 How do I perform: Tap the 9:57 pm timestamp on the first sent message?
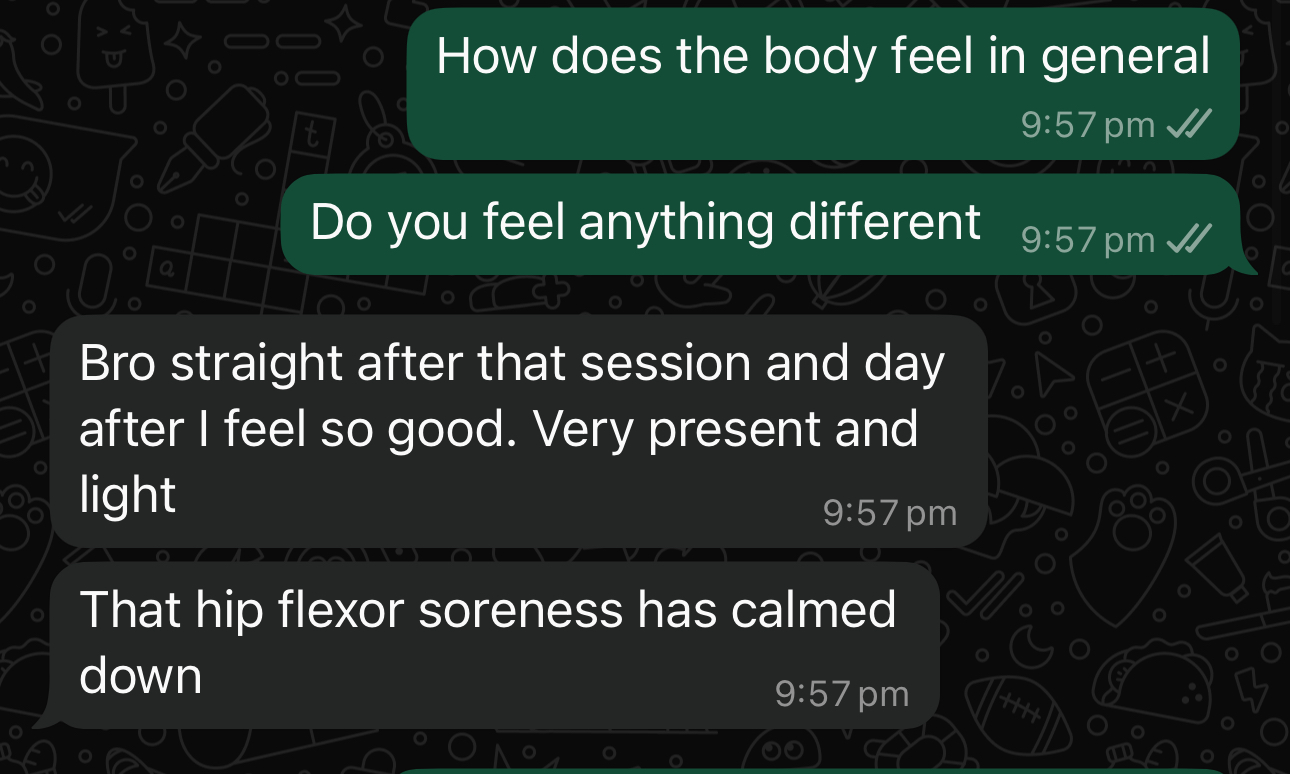pyautogui.click(x=1088, y=126)
